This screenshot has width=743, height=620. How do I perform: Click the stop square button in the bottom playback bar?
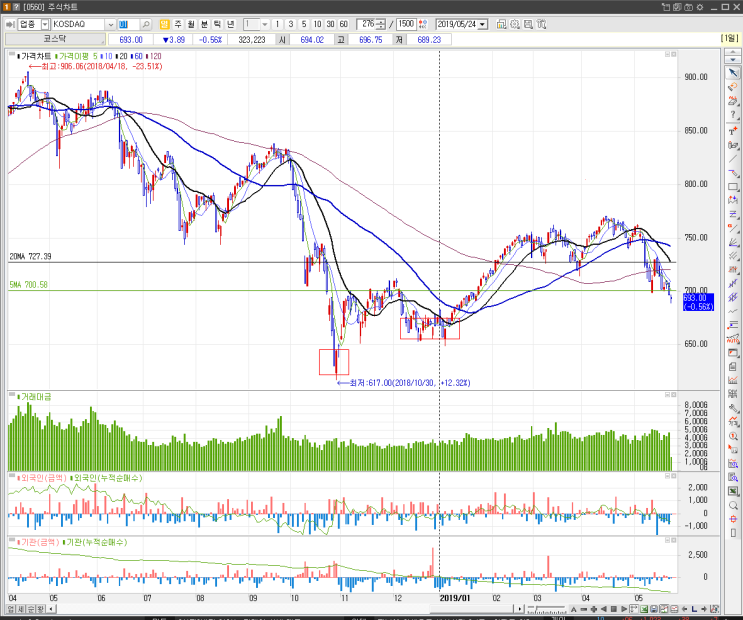[613, 609]
